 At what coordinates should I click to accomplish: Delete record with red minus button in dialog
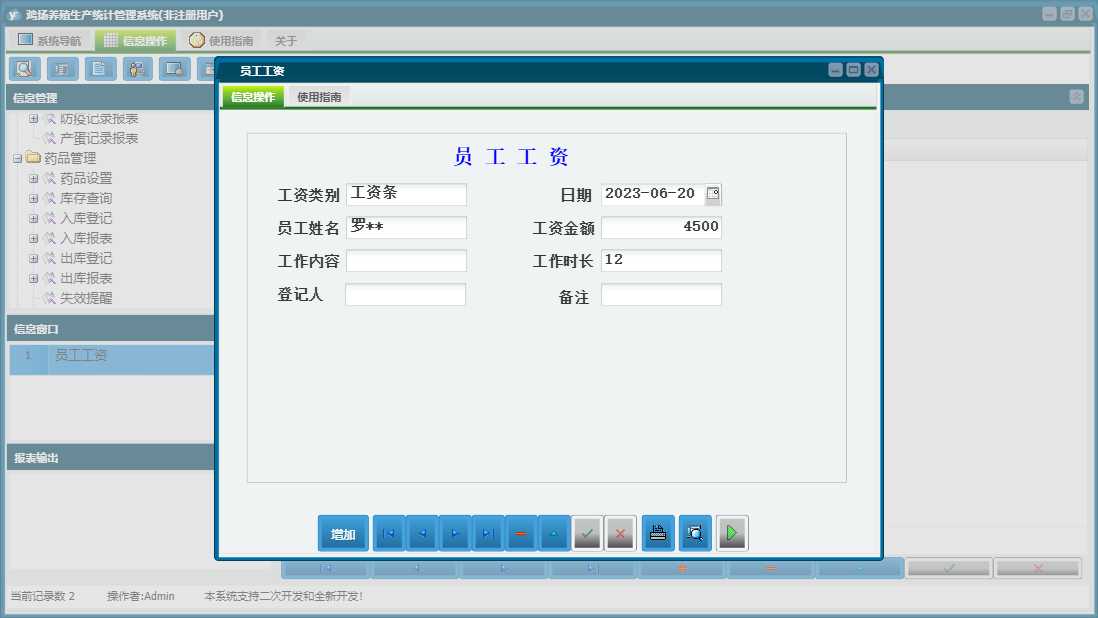point(521,533)
